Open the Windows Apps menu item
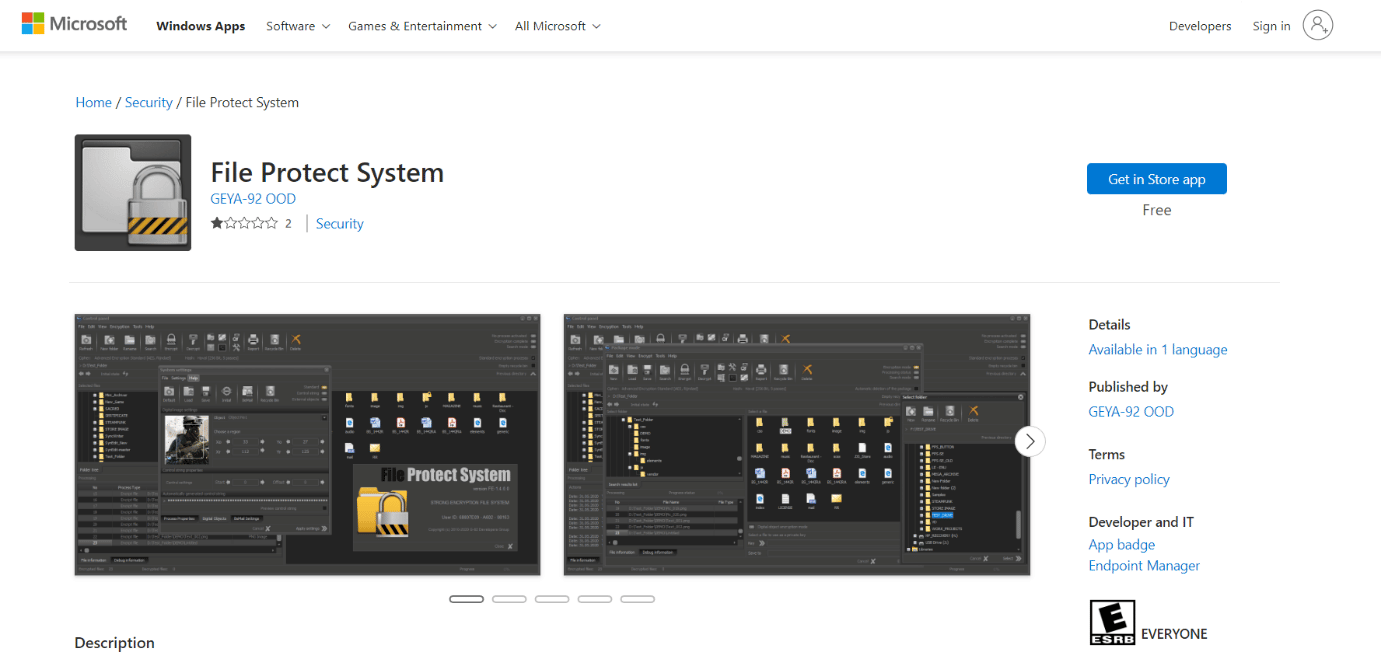The height and width of the screenshot is (659, 1381). click(201, 26)
